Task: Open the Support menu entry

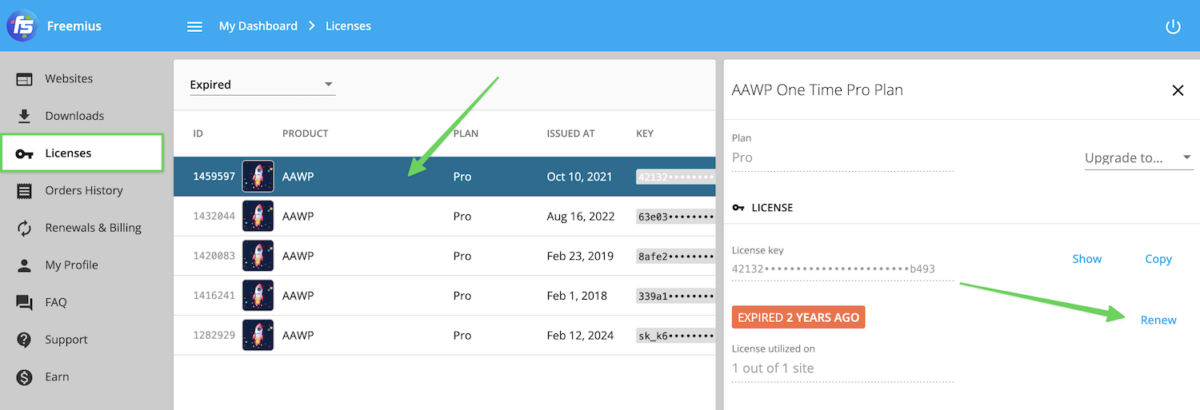Action: click(67, 340)
